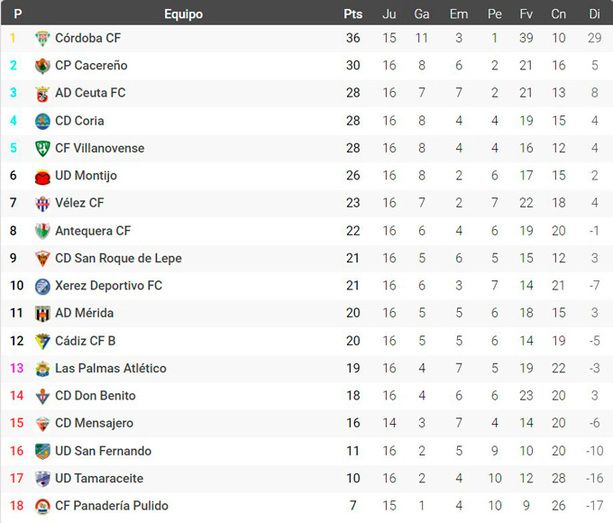Screen dimensions: 613x523
Task: Click the CD Coria team logo
Action: point(42,121)
